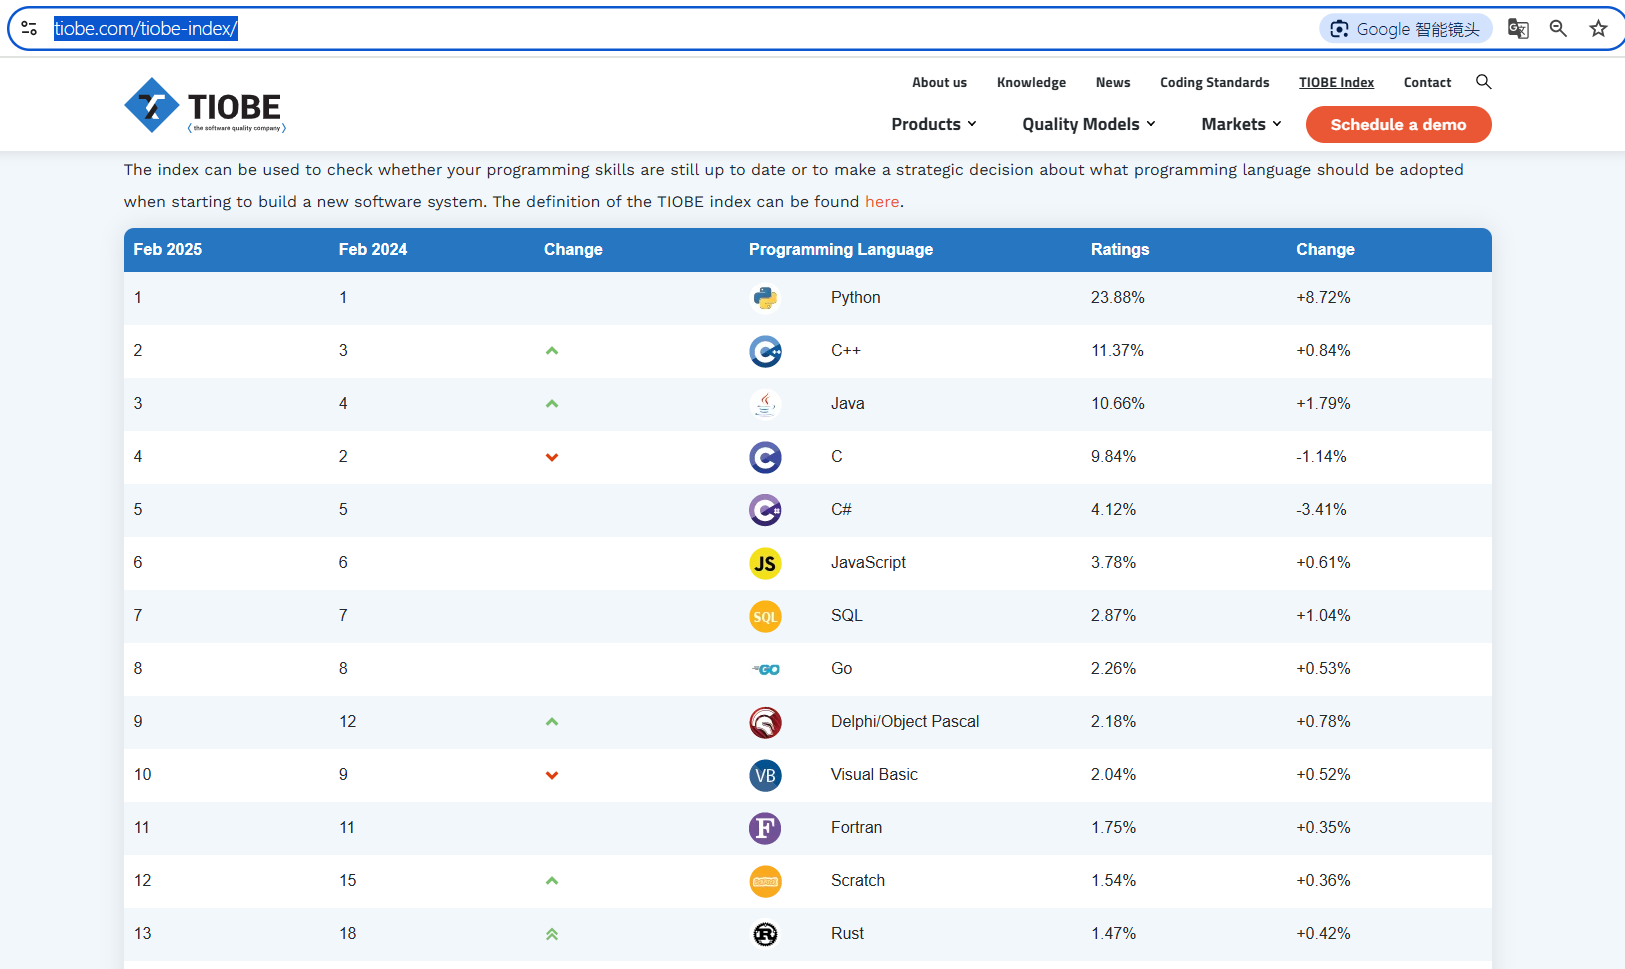Click the Google Lens button in address bar
This screenshot has width=1625, height=969.
[x=1405, y=29]
